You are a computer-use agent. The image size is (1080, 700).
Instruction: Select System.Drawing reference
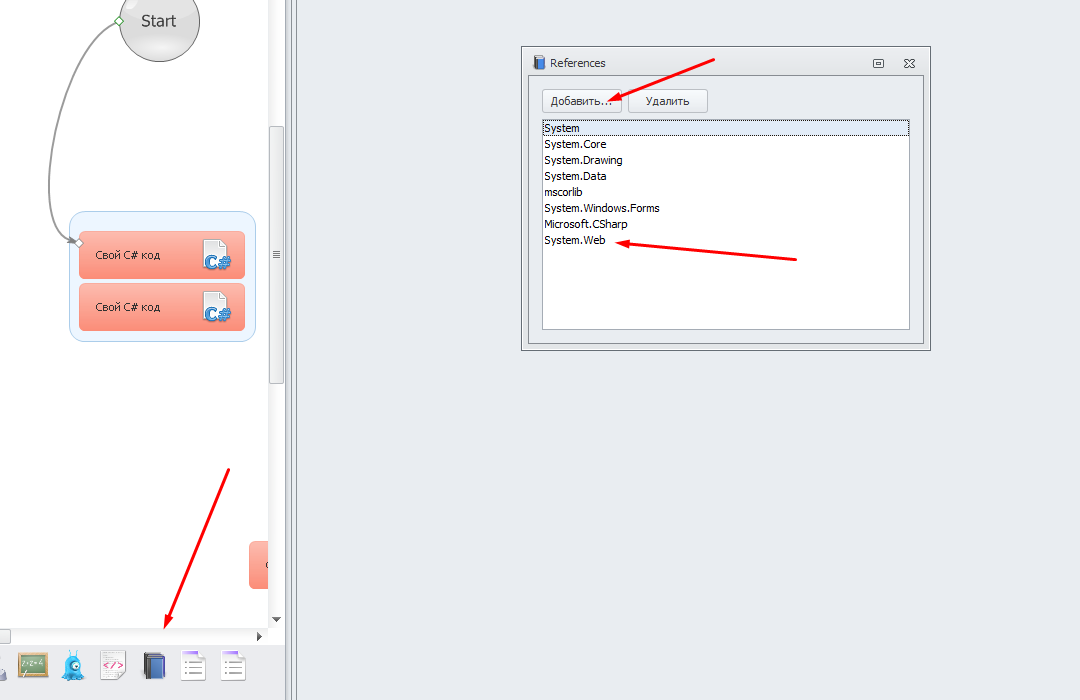click(726, 160)
